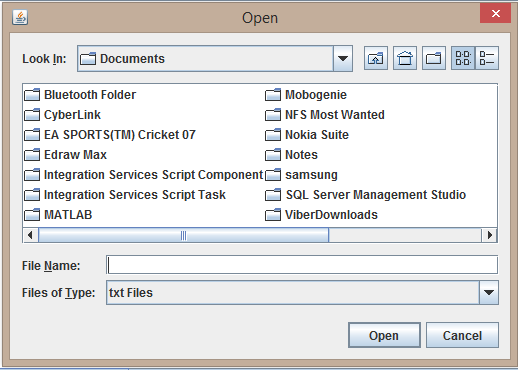Select the samsung folder icon
The image size is (518, 370).
[x=273, y=175]
